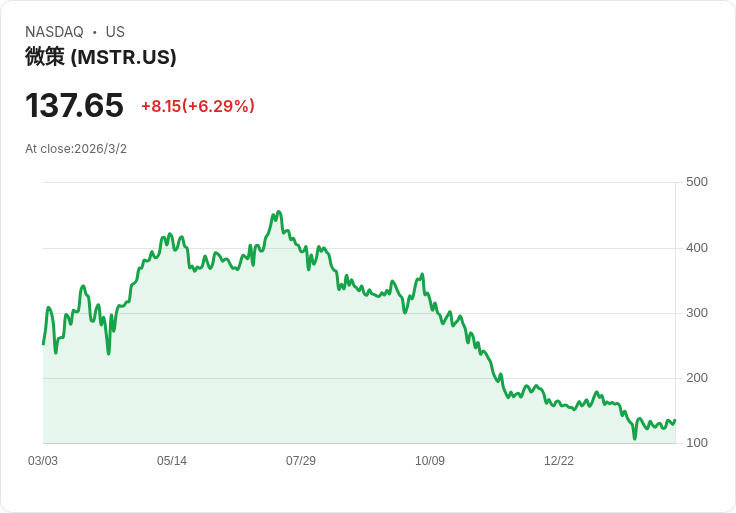Click the 300 y-axis label
Viewport: 736px width, 513px height.
(x=697, y=313)
